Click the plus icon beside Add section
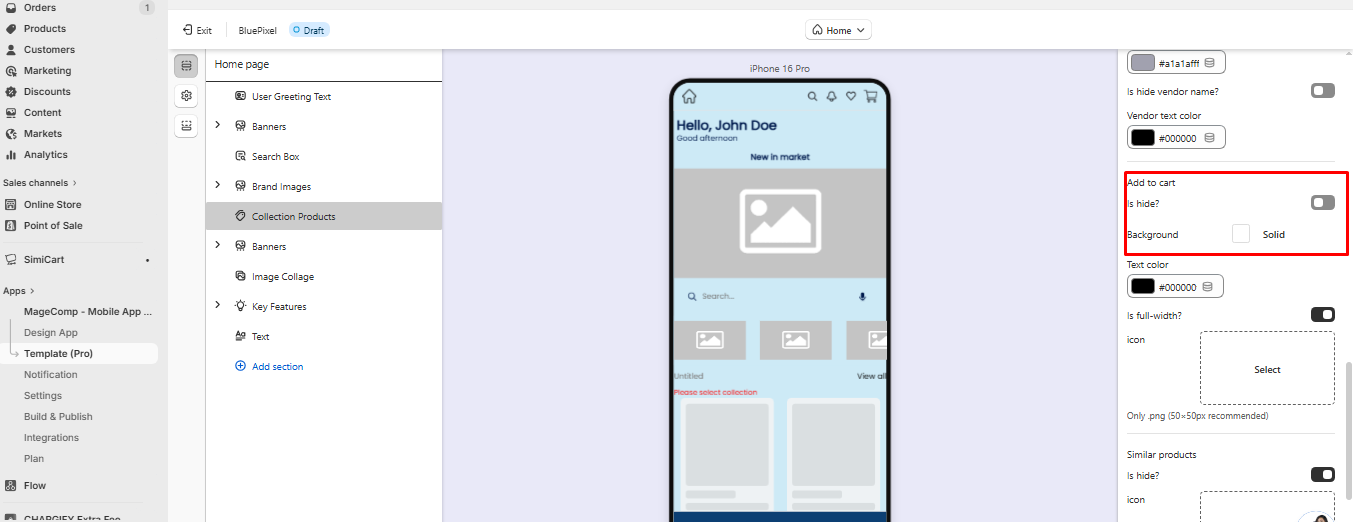Viewport: 1353px width, 522px height. 240,367
